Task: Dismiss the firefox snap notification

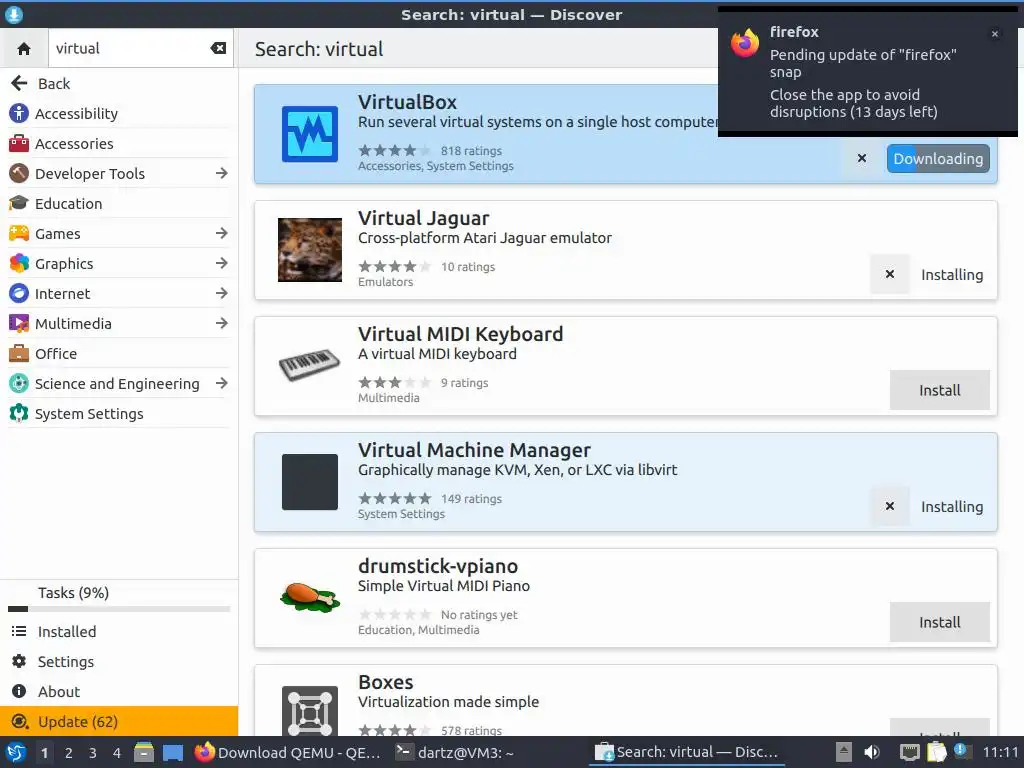Action: [x=995, y=34]
